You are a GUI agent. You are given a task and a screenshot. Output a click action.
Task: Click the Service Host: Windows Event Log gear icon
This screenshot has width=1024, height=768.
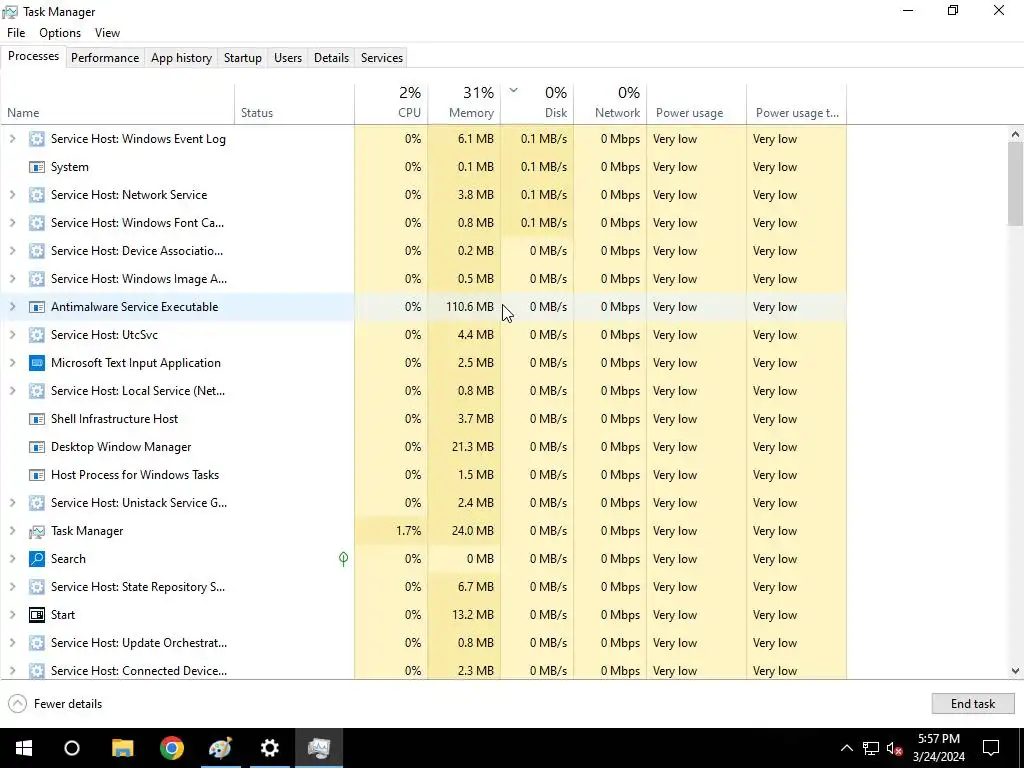[37, 138]
